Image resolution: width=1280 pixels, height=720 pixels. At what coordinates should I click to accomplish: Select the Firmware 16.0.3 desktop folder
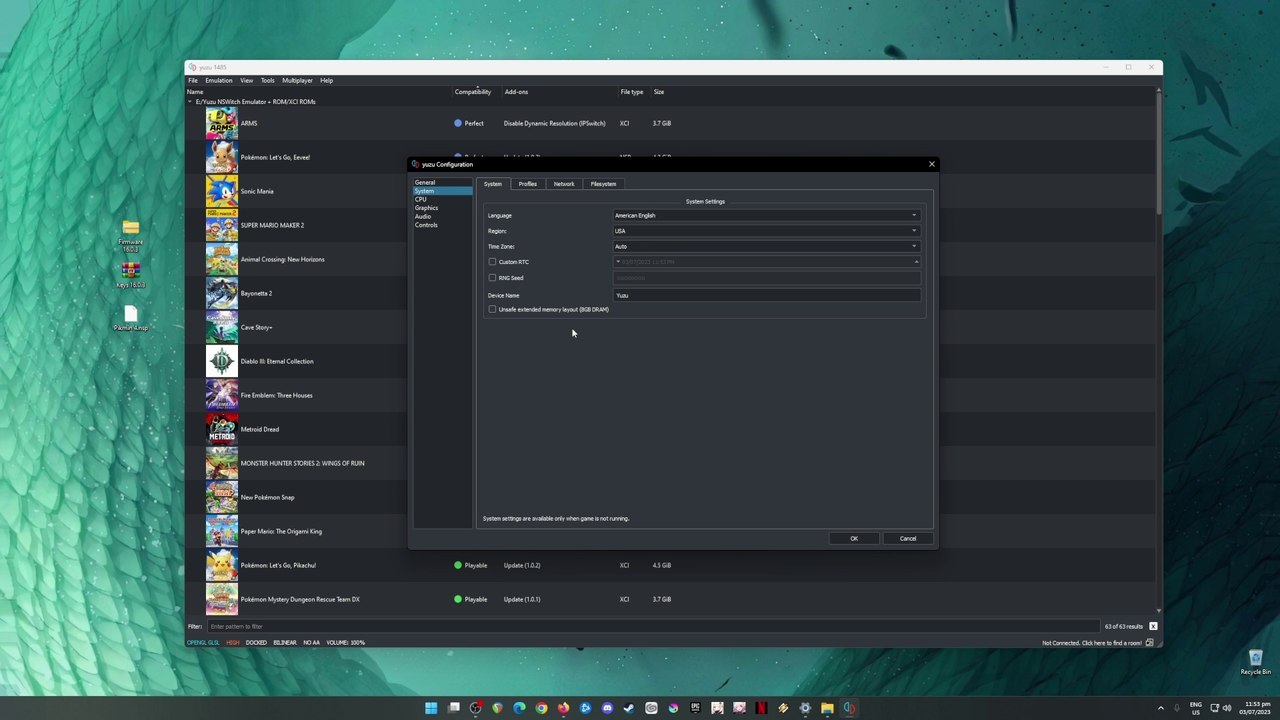coord(130,236)
